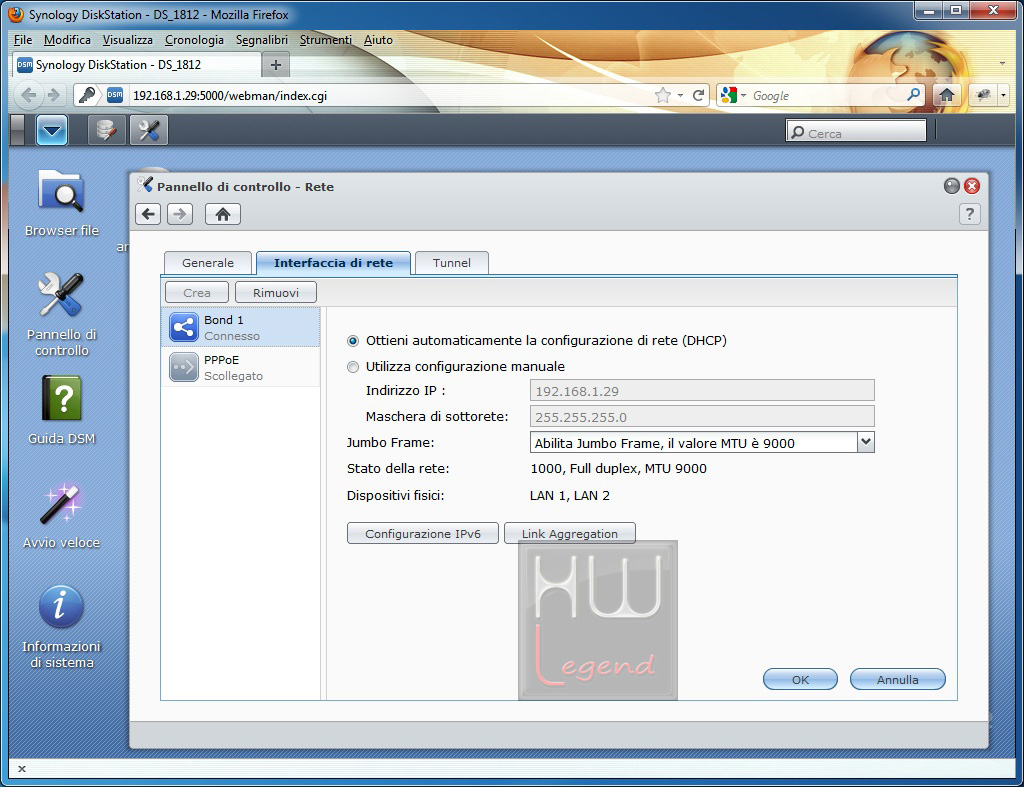Expand the Jumbo Frame dropdown

pyautogui.click(x=865, y=443)
